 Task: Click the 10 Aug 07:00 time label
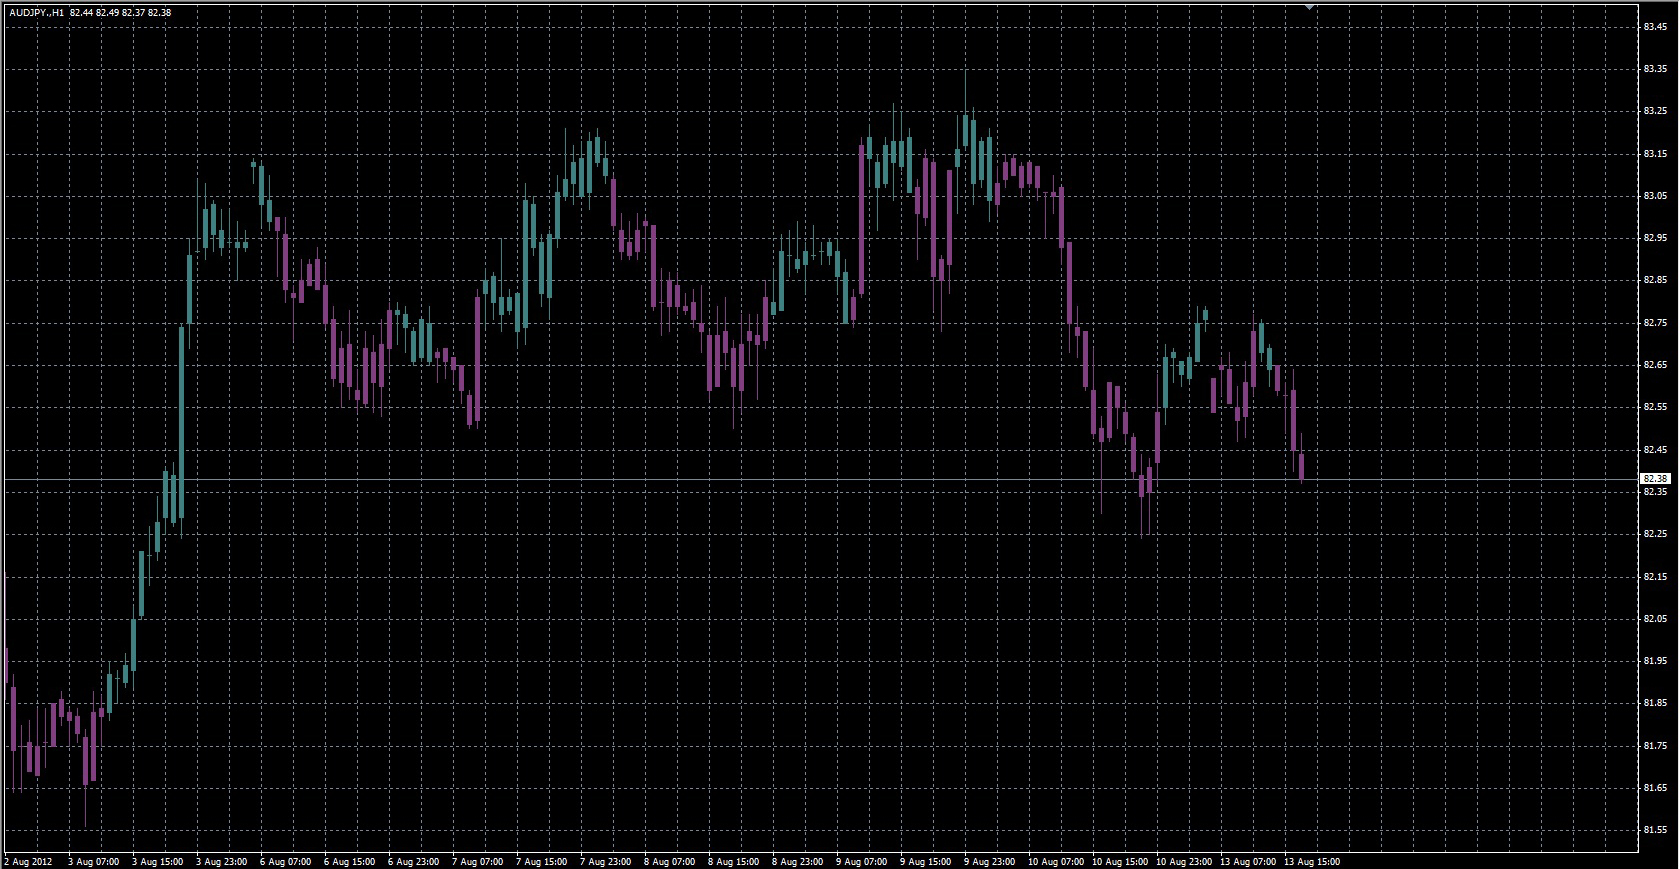[1054, 861]
